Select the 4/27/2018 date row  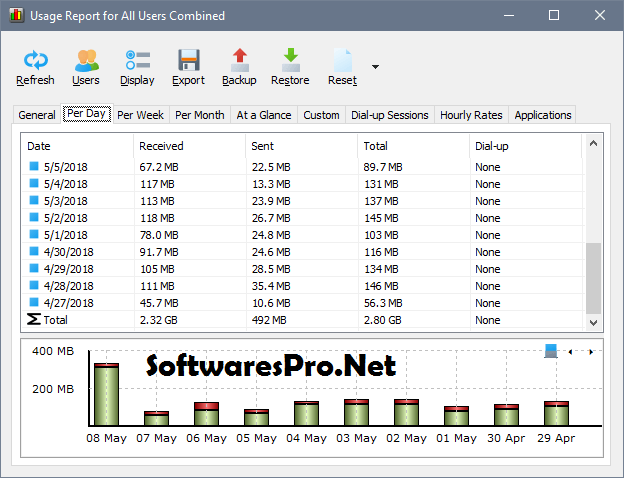[302, 303]
